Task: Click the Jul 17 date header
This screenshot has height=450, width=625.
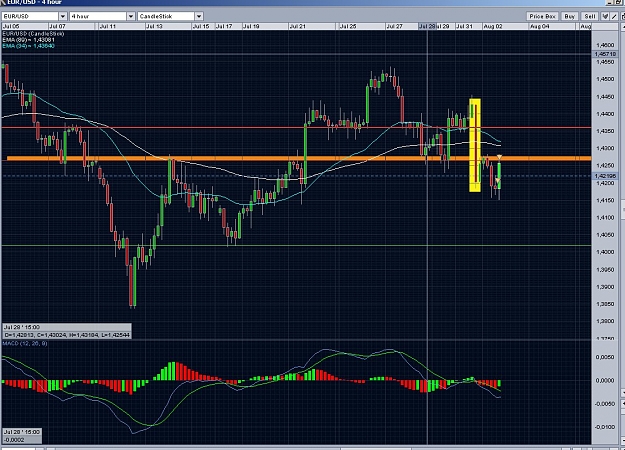Action: click(x=224, y=26)
